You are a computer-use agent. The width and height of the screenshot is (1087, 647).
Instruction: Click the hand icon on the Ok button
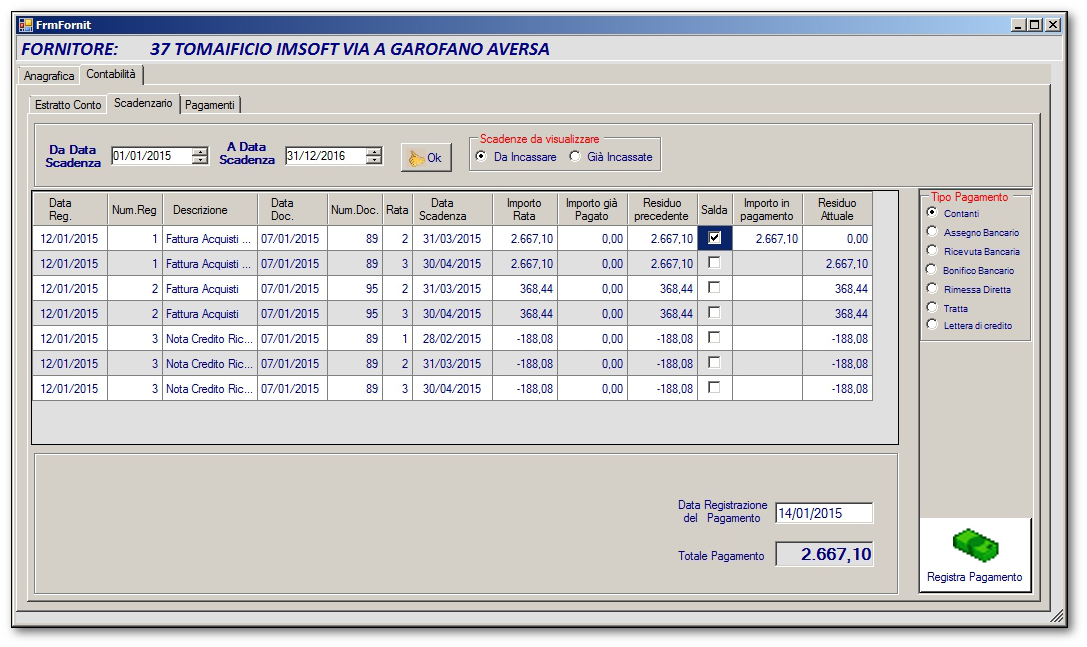pyautogui.click(x=416, y=158)
